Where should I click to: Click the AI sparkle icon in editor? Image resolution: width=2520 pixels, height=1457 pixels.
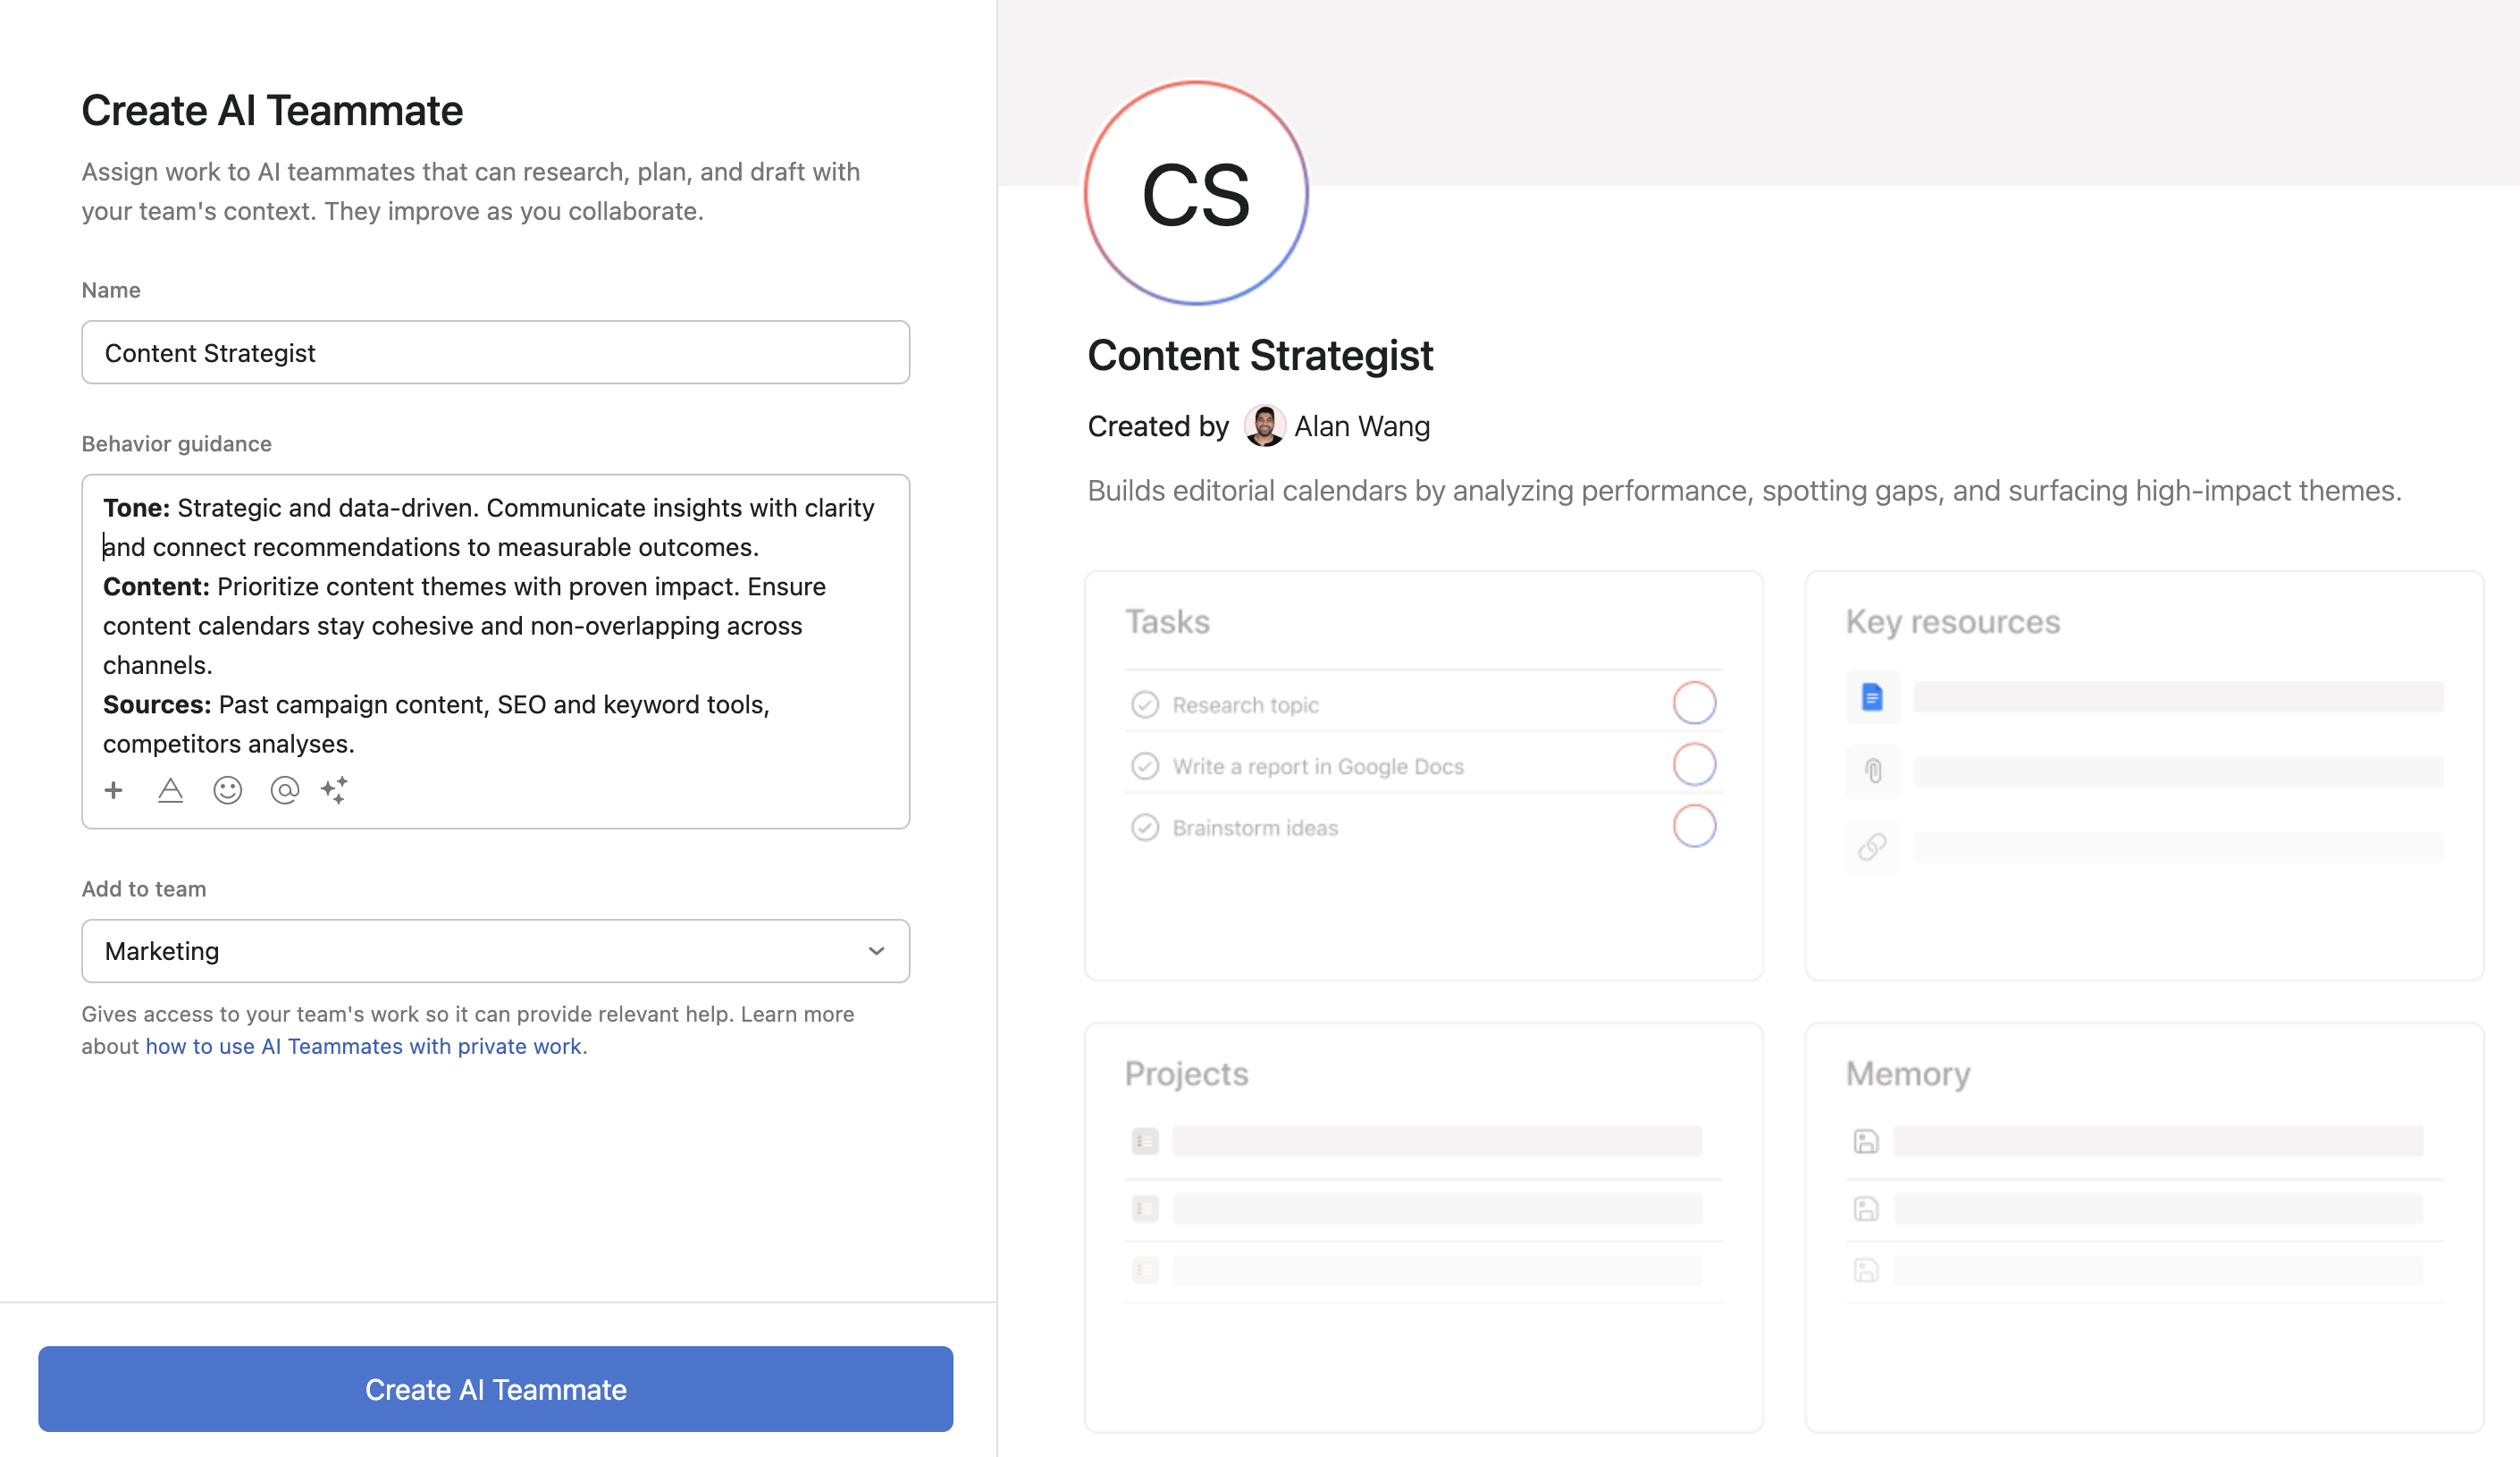pyautogui.click(x=335, y=790)
